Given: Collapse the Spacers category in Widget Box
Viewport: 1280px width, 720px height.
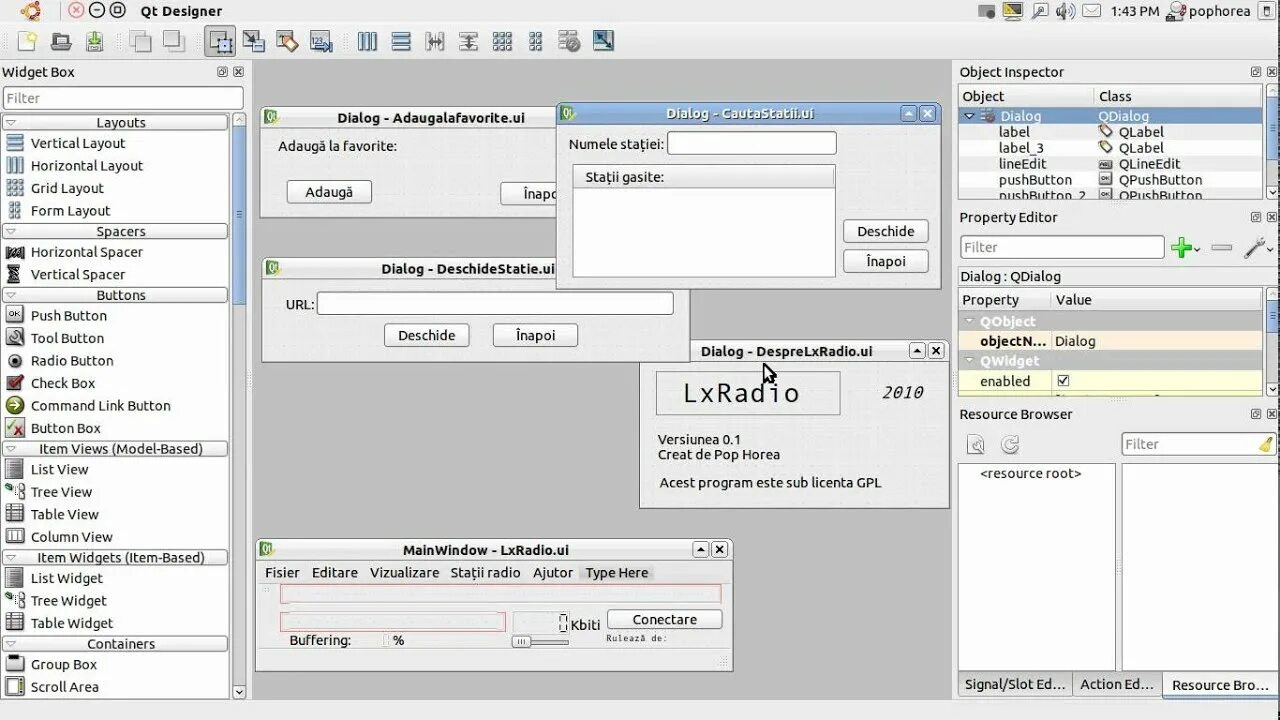Looking at the screenshot, I should [x=11, y=231].
